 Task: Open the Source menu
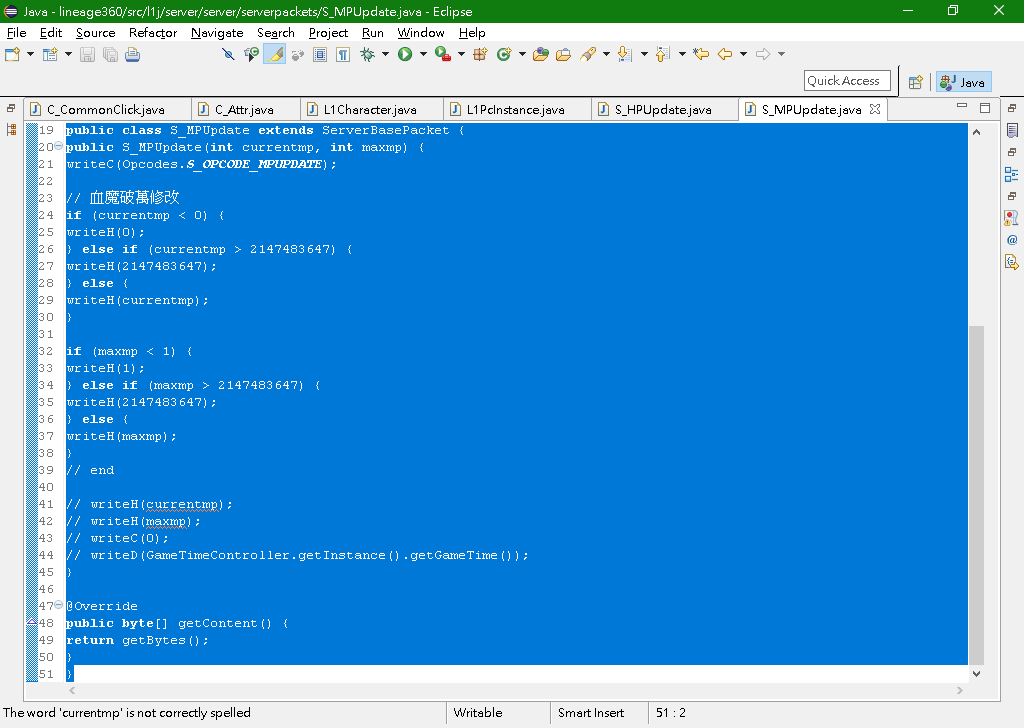pyautogui.click(x=95, y=33)
